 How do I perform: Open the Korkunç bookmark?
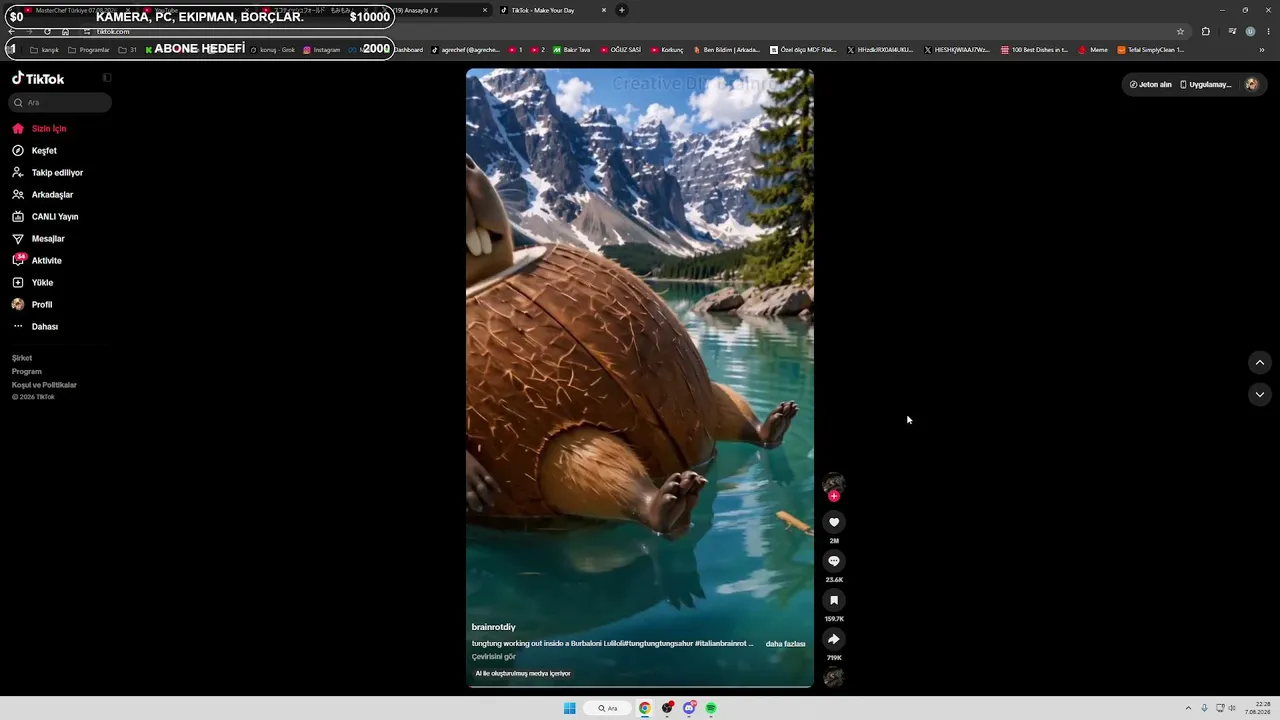pos(667,50)
